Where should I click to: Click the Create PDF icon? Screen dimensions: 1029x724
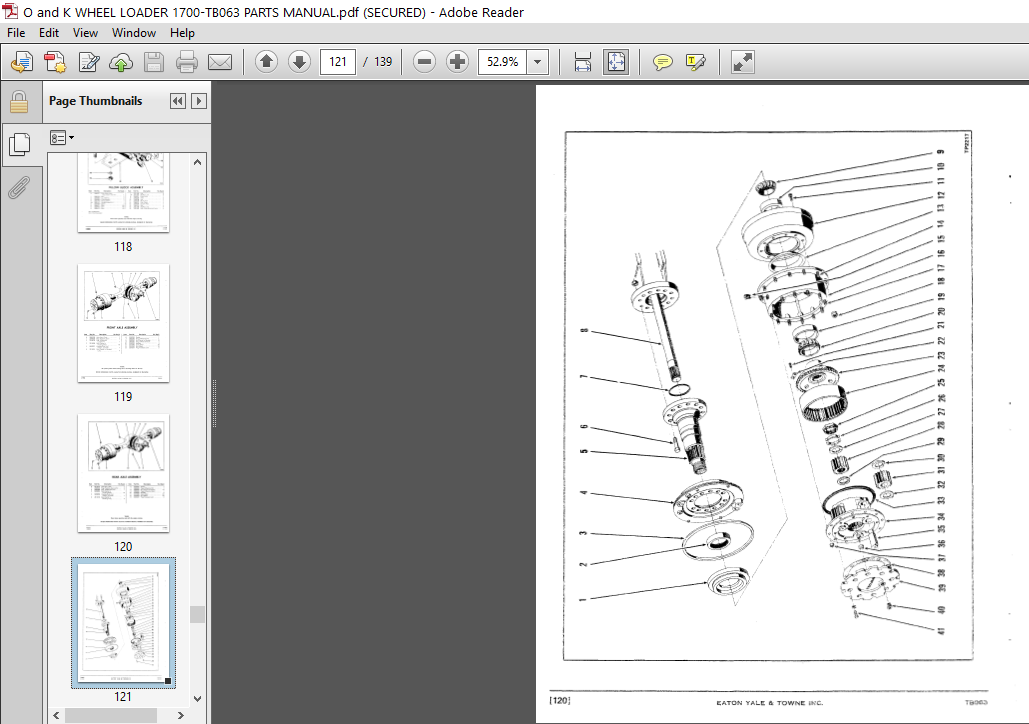(55, 62)
